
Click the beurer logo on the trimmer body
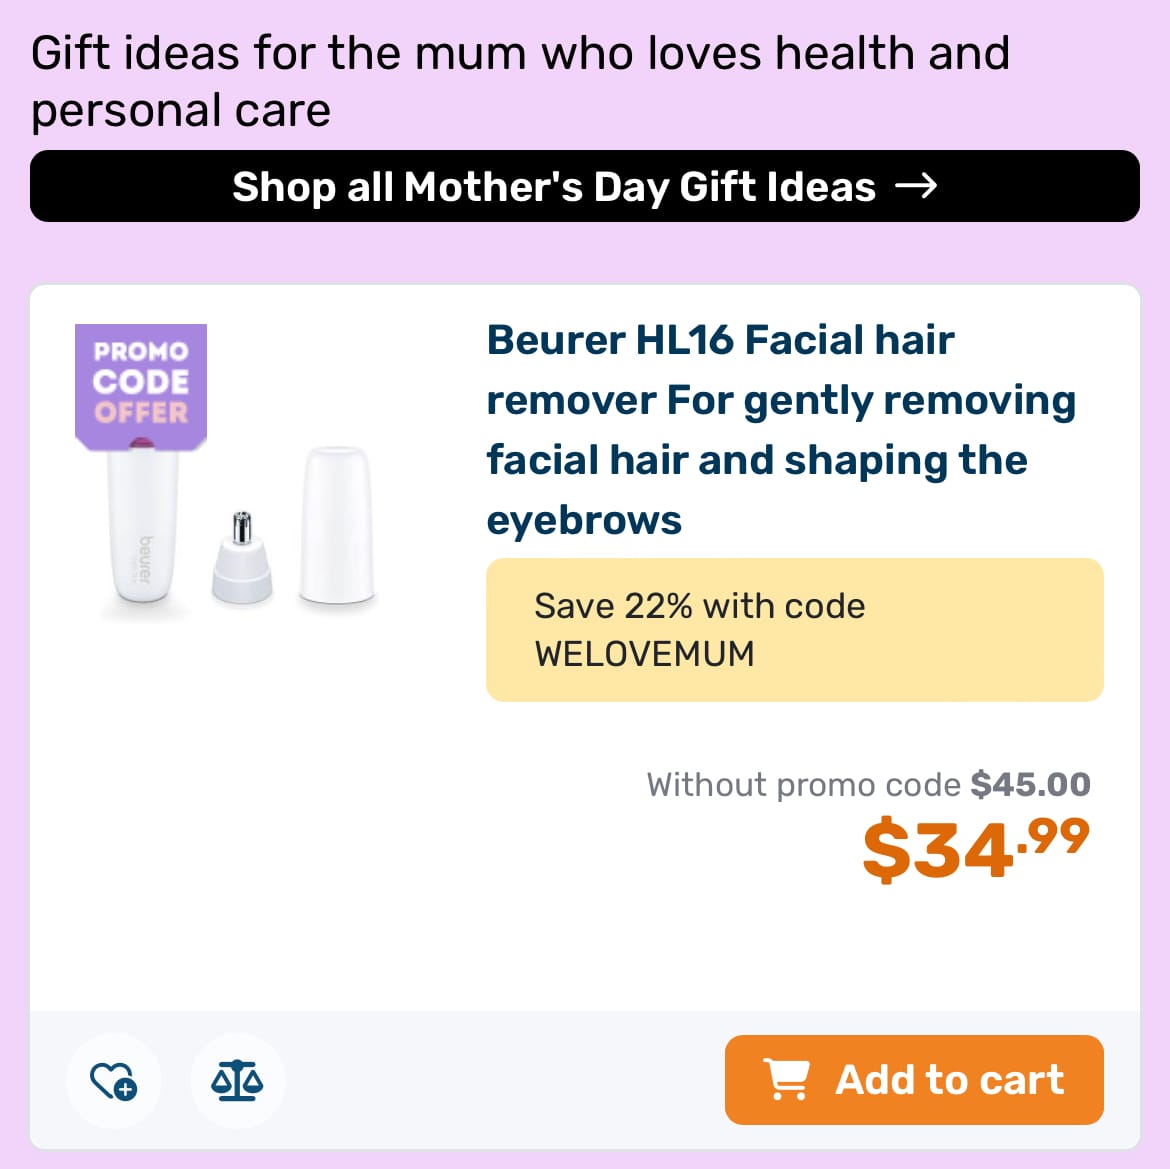pos(145,560)
